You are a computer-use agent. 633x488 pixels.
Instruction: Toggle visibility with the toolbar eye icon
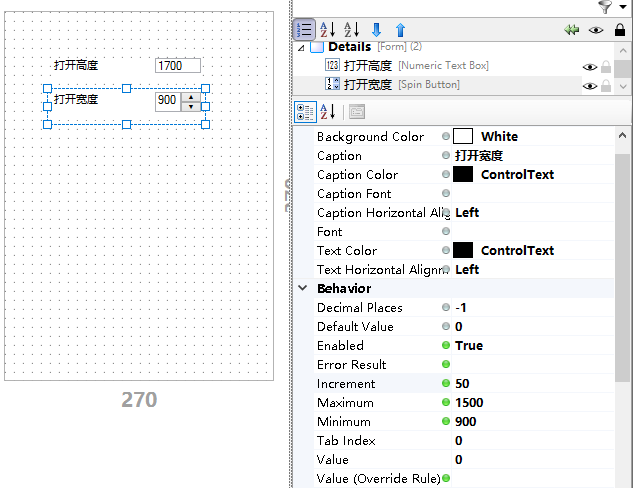[x=596, y=30]
